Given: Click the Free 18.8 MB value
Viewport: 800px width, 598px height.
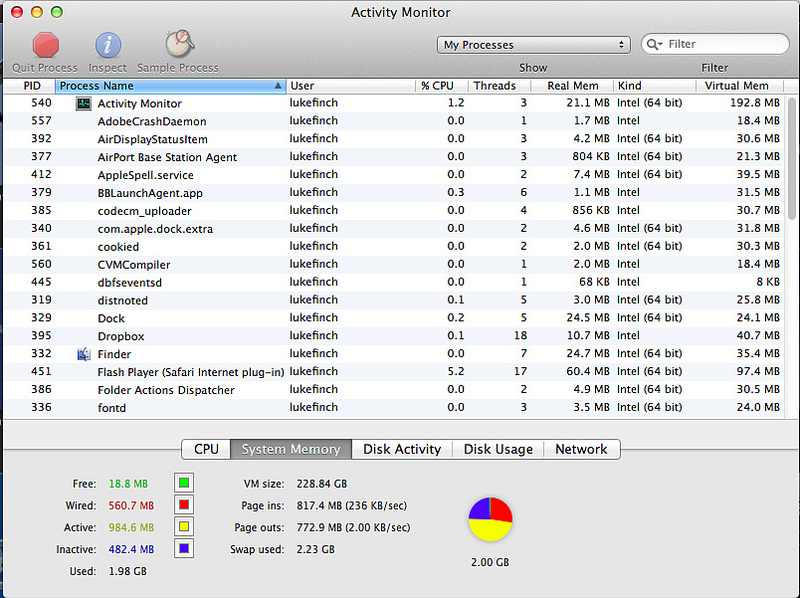Looking at the screenshot, I should click(128, 483).
